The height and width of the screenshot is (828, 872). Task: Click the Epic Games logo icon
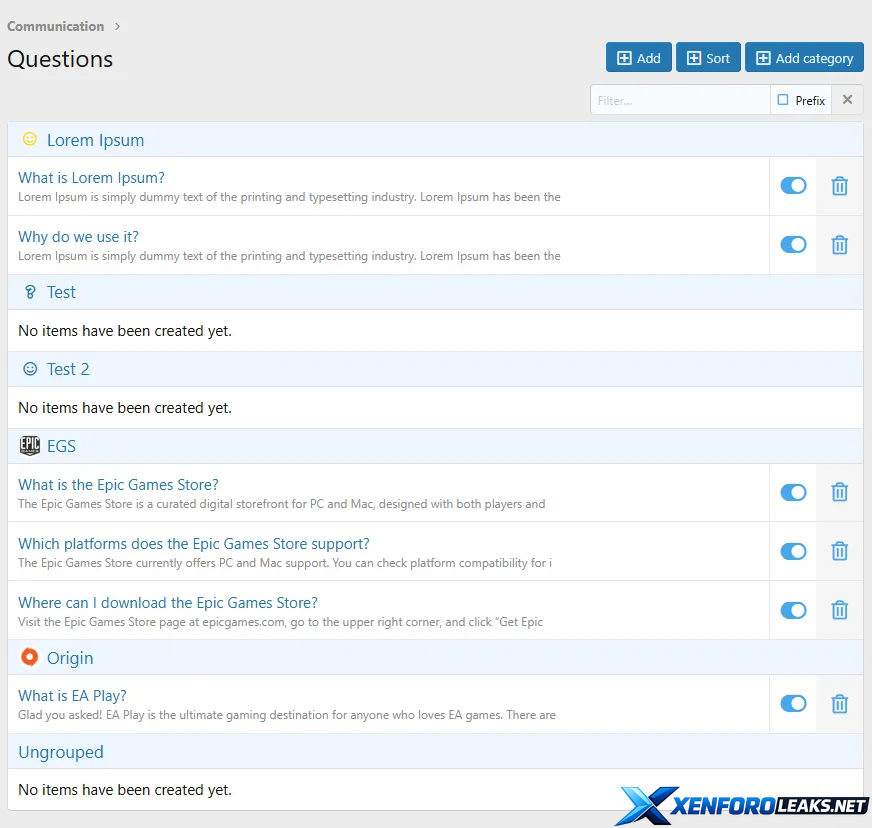click(x=30, y=446)
